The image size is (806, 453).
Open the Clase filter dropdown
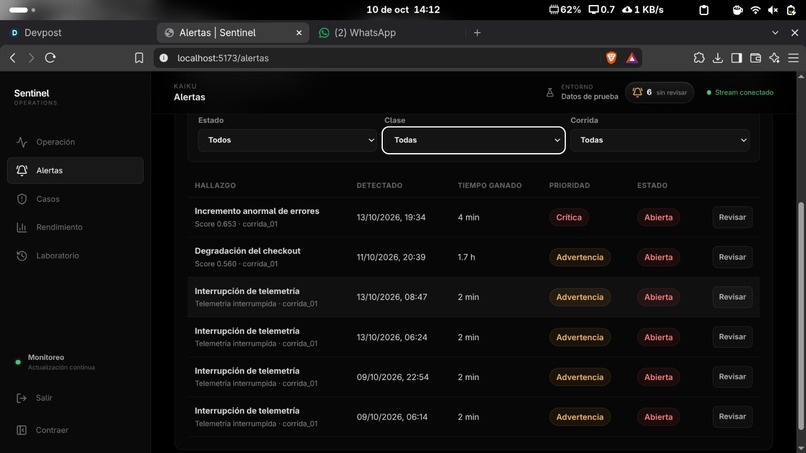pos(473,140)
